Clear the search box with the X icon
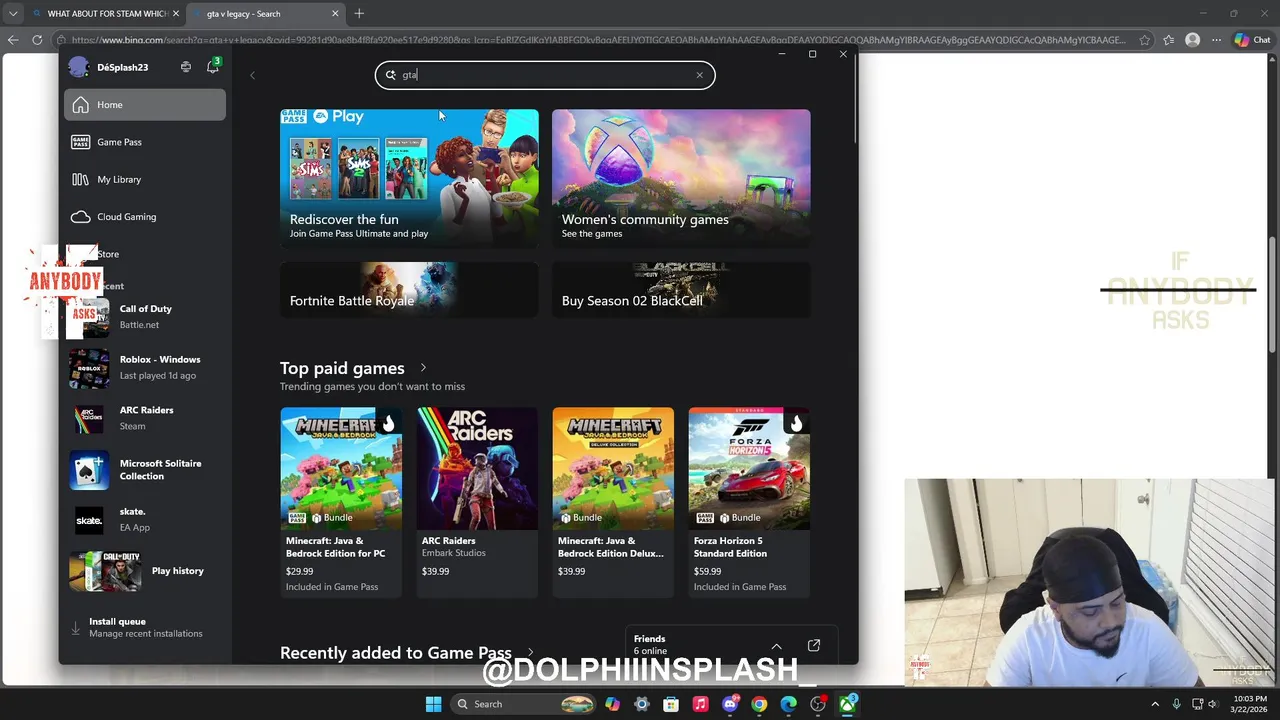 click(699, 75)
